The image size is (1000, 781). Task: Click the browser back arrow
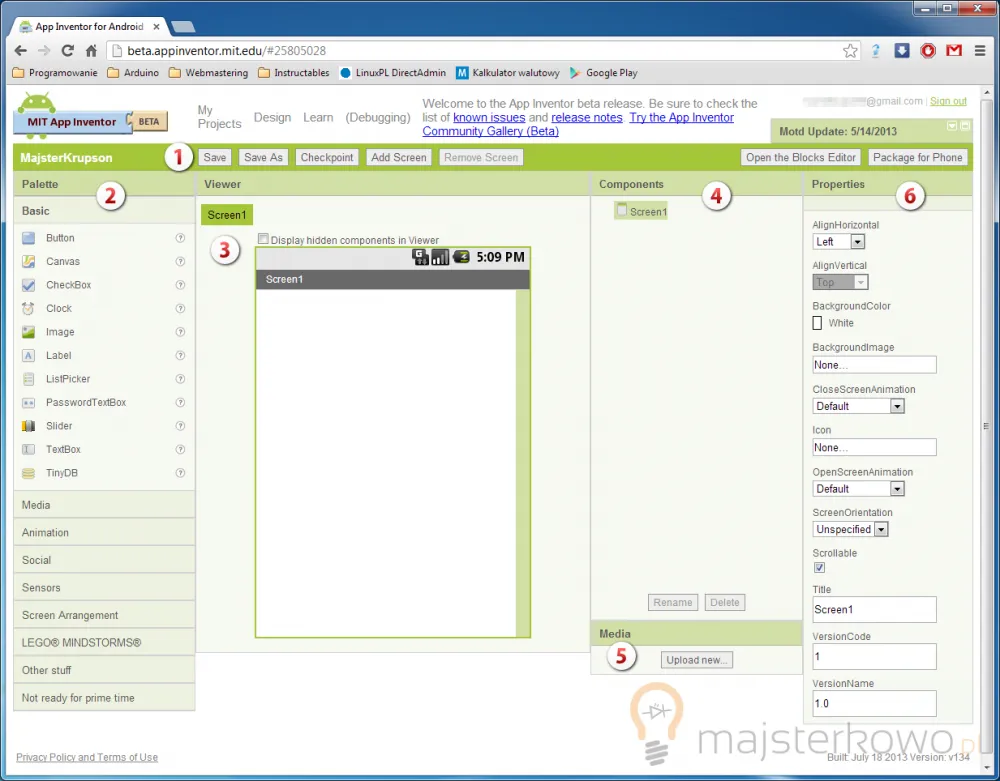coord(20,50)
